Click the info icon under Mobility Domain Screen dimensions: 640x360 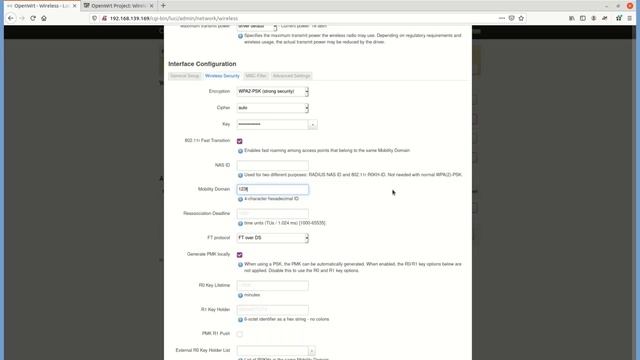(x=240, y=200)
